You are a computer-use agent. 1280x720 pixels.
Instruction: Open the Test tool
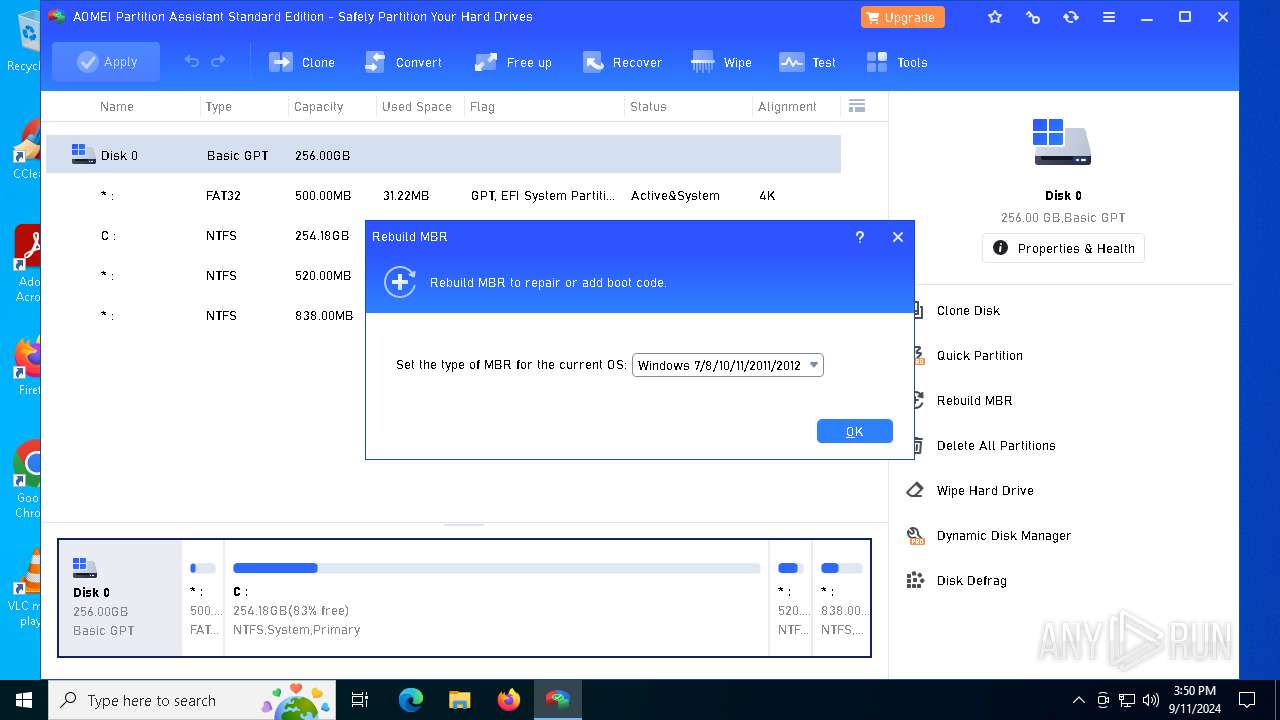807,62
